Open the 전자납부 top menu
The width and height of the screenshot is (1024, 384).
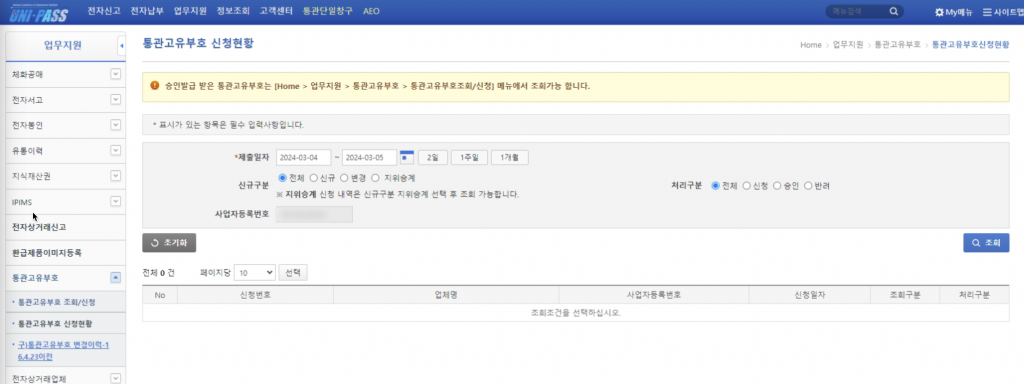pos(147,12)
